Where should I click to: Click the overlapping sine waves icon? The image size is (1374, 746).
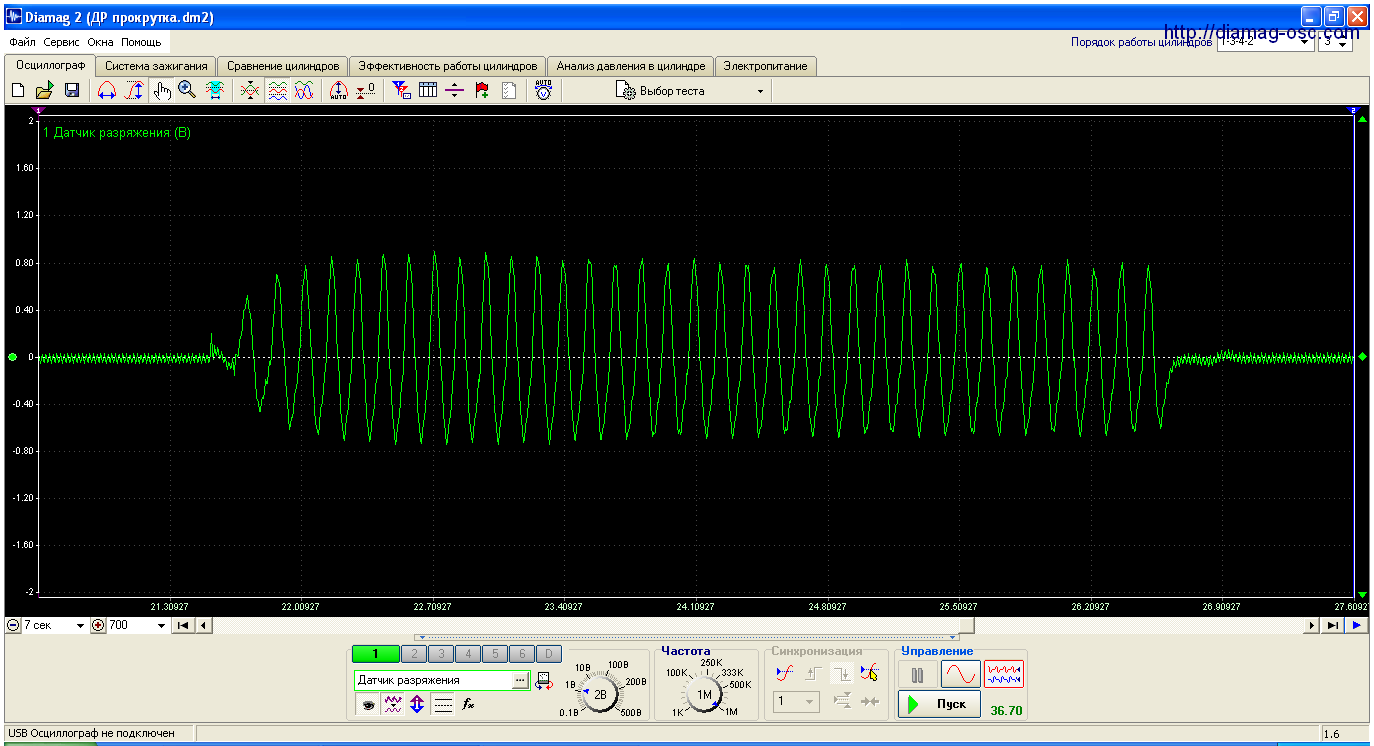[305, 90]
